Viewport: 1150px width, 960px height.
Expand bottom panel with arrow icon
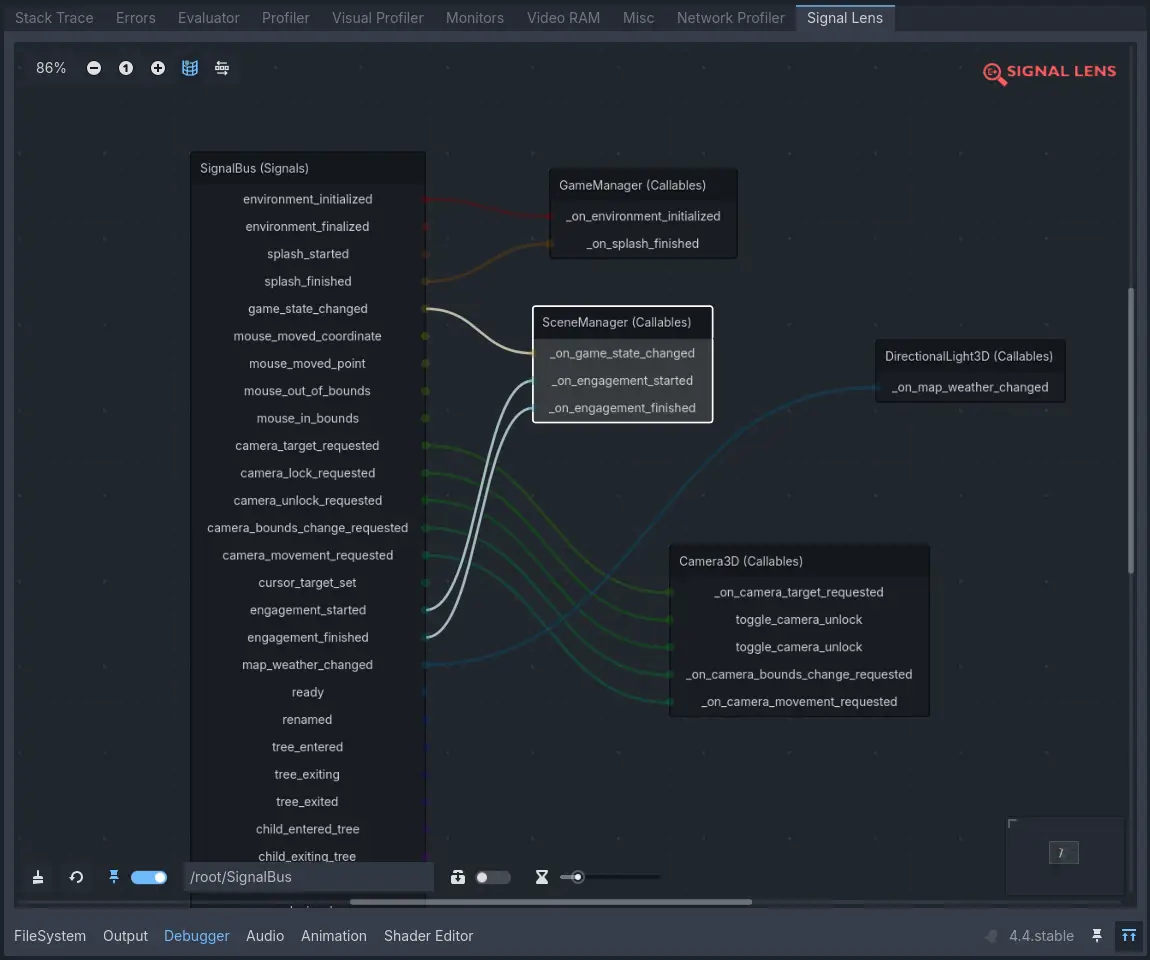pyautogui.click(x=1129, y=936)
